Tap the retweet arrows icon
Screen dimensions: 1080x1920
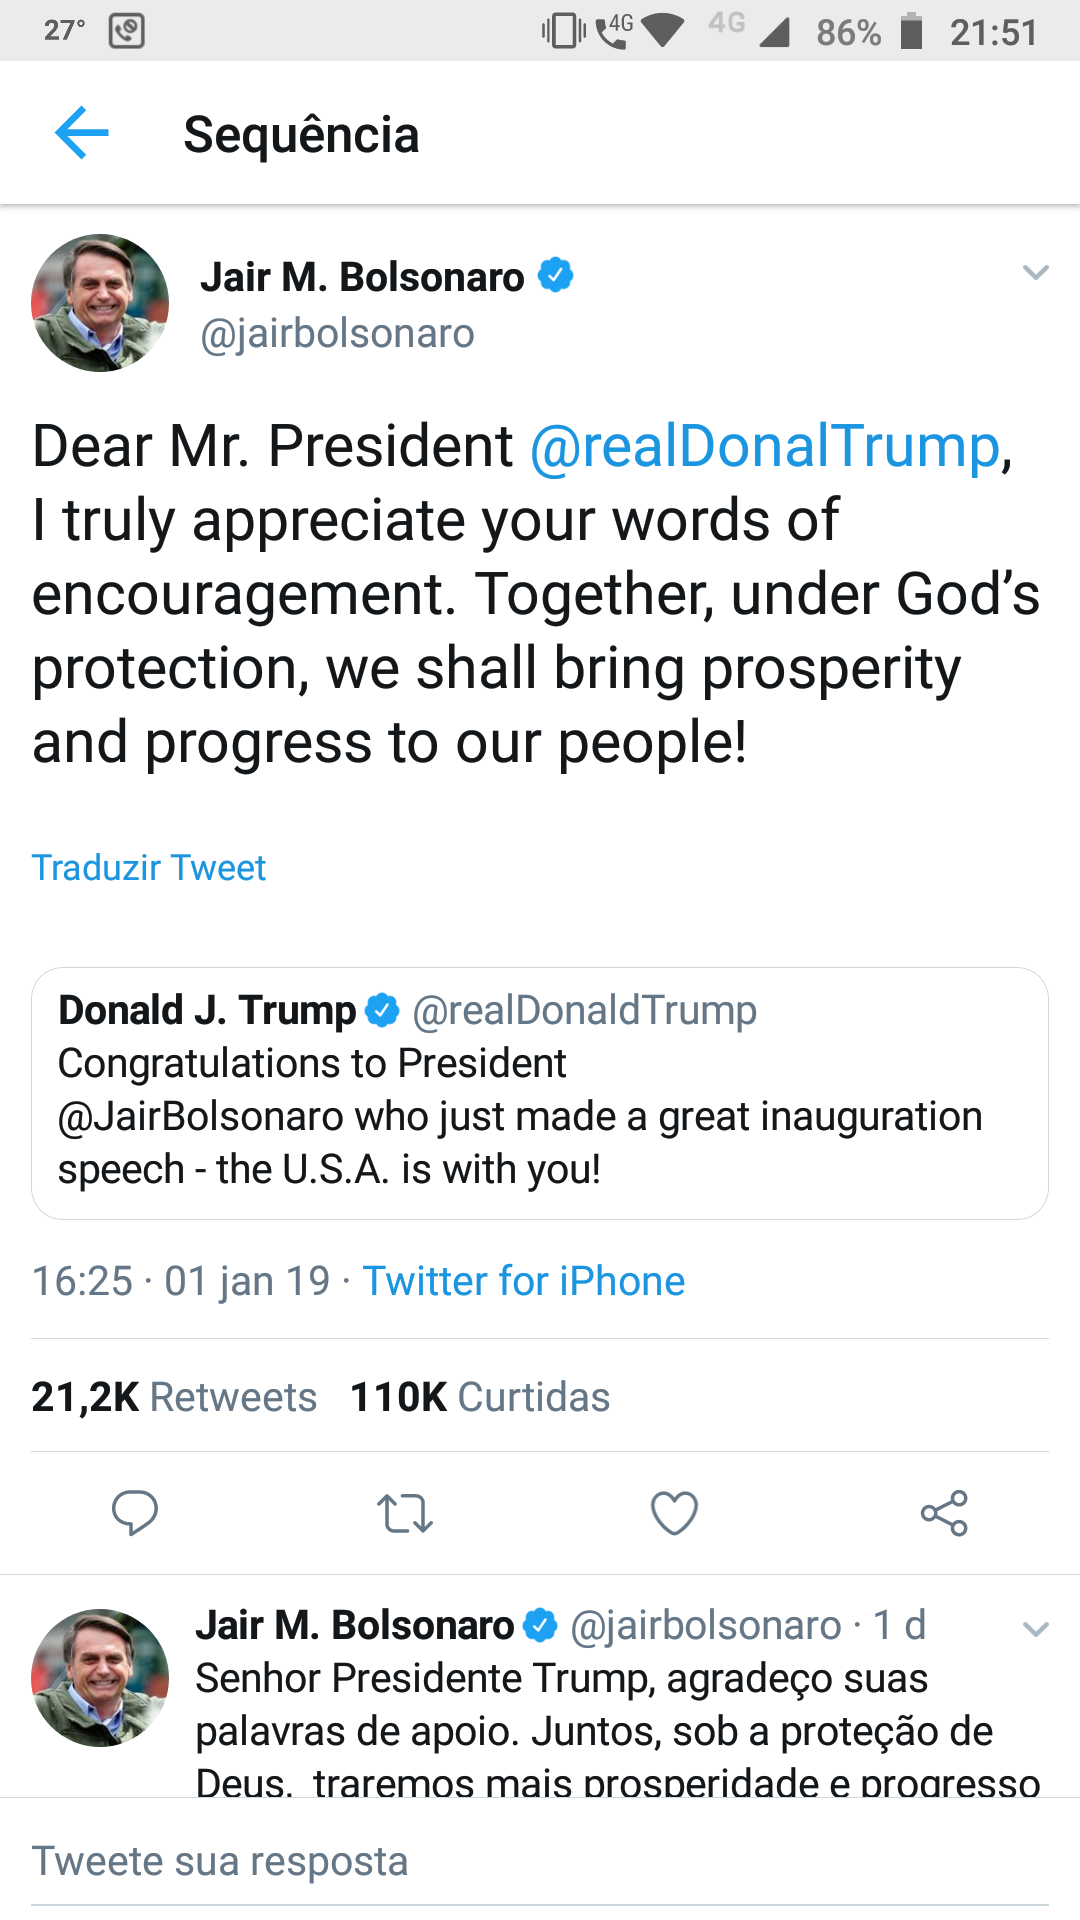[405, 1514]
